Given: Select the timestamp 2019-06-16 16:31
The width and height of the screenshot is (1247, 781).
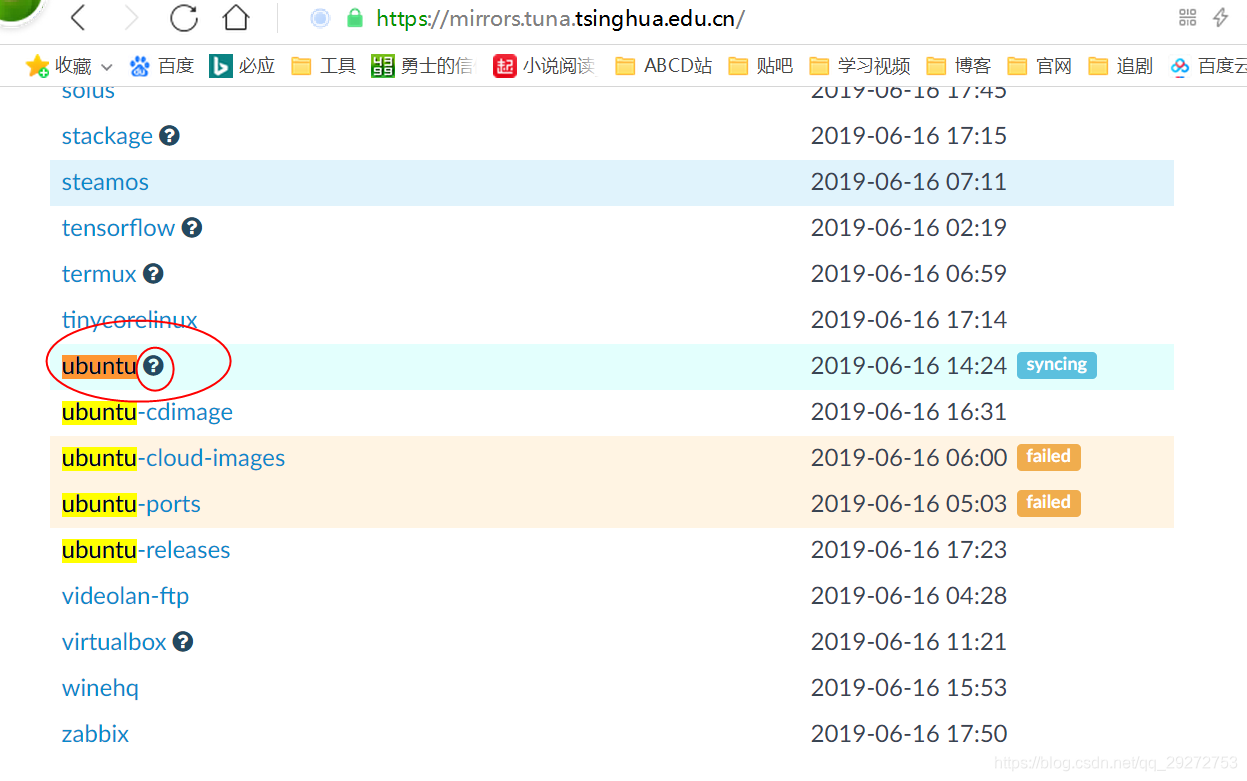Looking at the screenshot, I should point(909,412).
